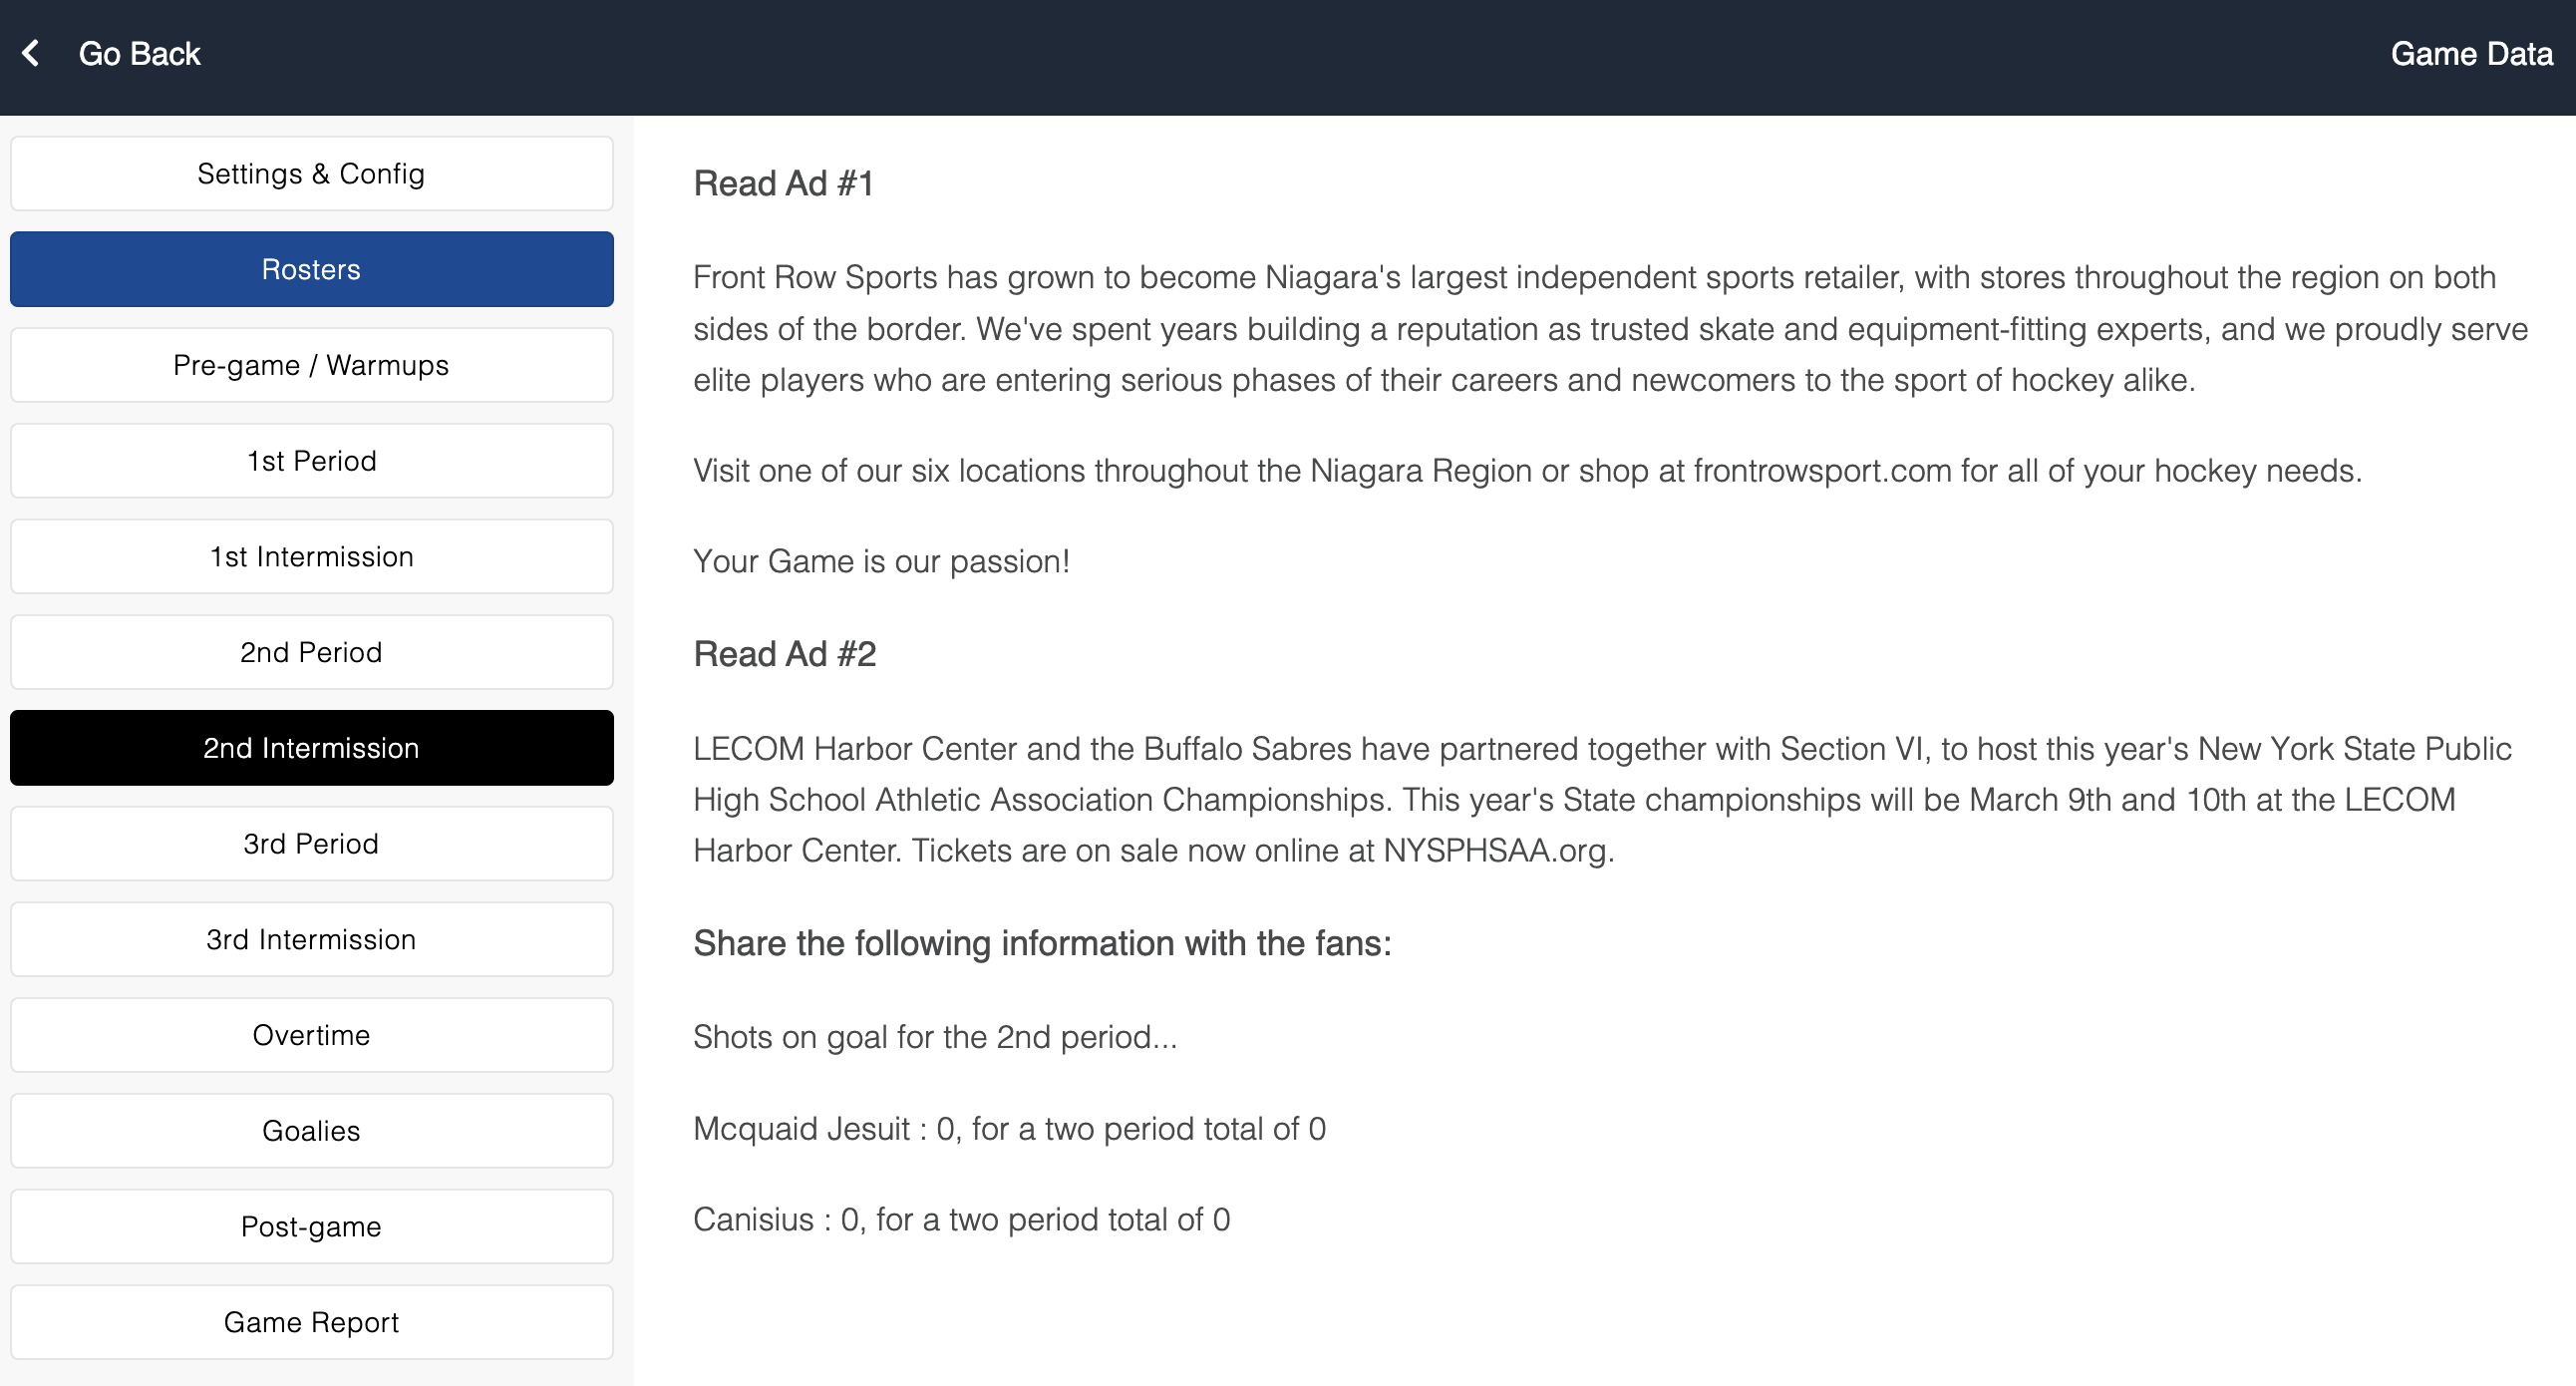Click the Mcquaid Jesuit shots line
The height and width of the screenshot is (1386, 2576).
(x=1009, y=1129)
